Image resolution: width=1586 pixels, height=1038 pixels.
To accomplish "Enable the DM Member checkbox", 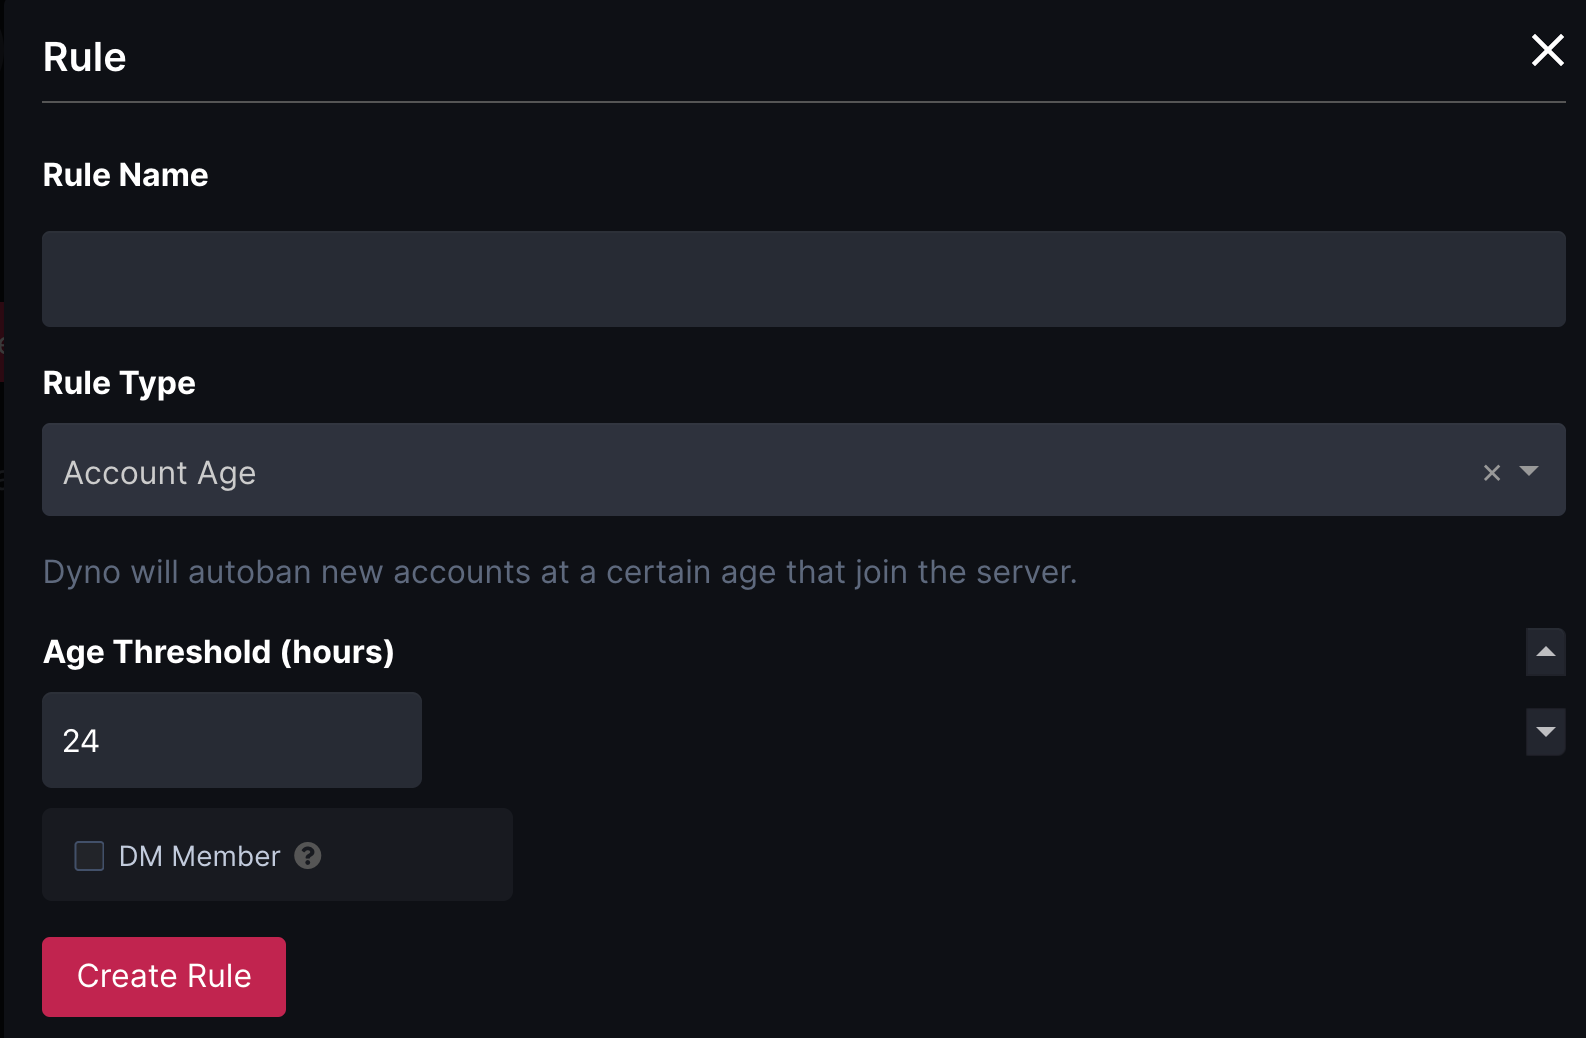I will pos(89,856).
